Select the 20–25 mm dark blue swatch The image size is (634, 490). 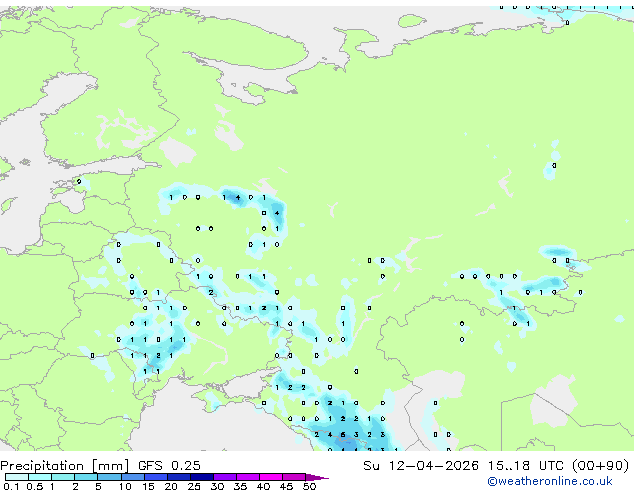[x=178, y=477]
